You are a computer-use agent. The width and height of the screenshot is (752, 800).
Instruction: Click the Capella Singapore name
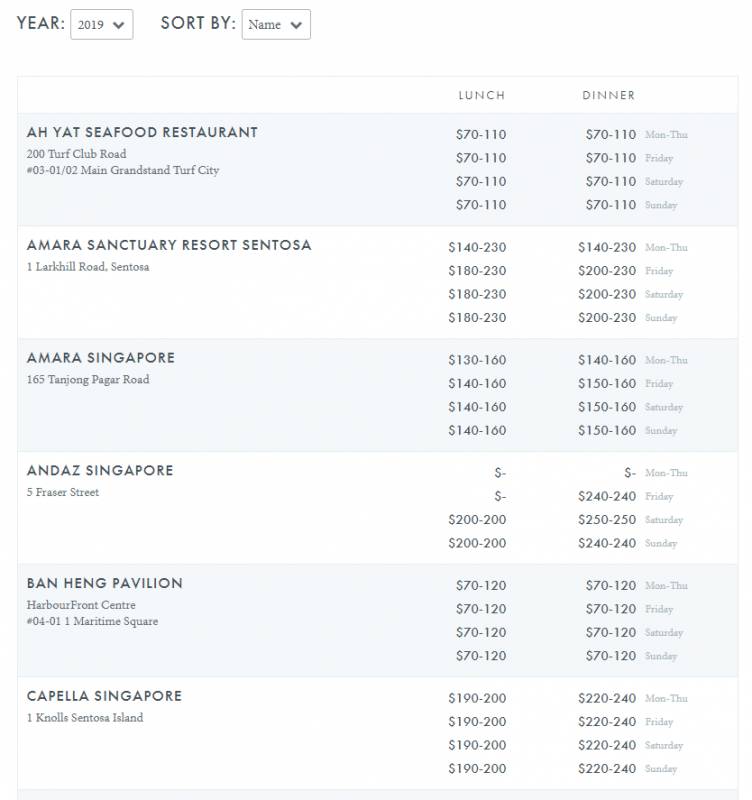pyautogui.click(x=104, y=696)
